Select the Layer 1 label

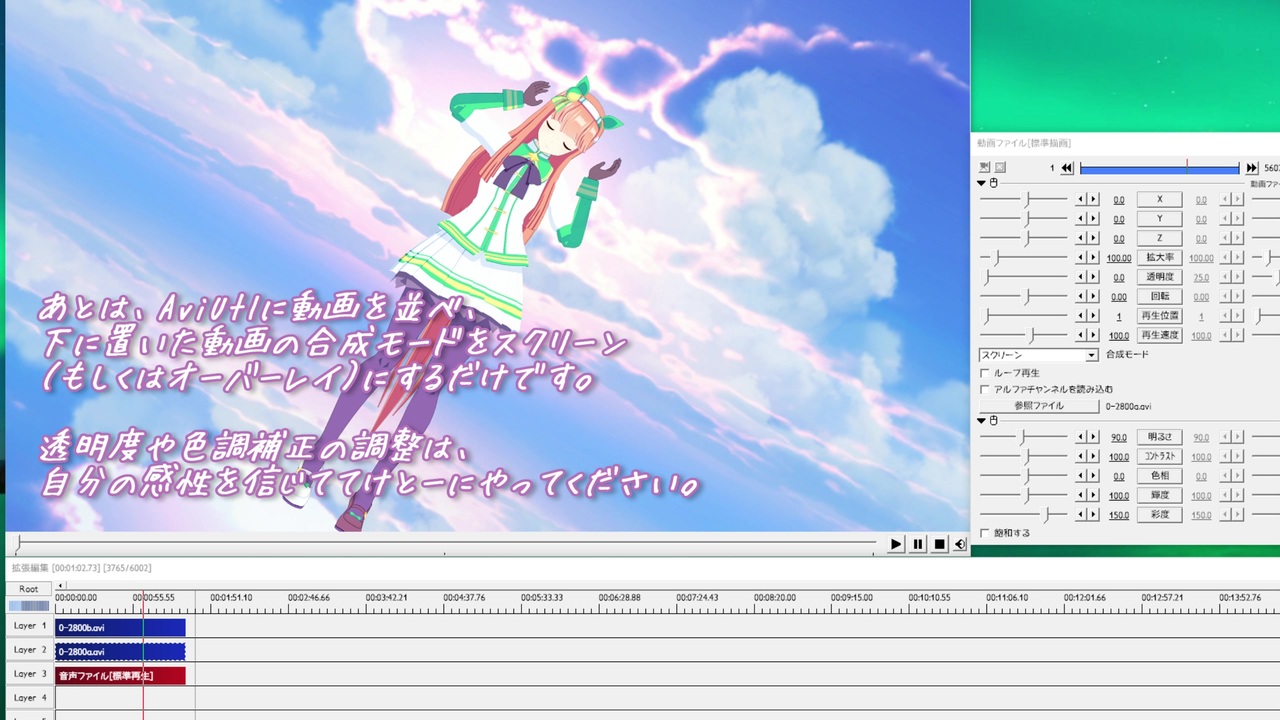pyautogui.click(x=30, y=626)
